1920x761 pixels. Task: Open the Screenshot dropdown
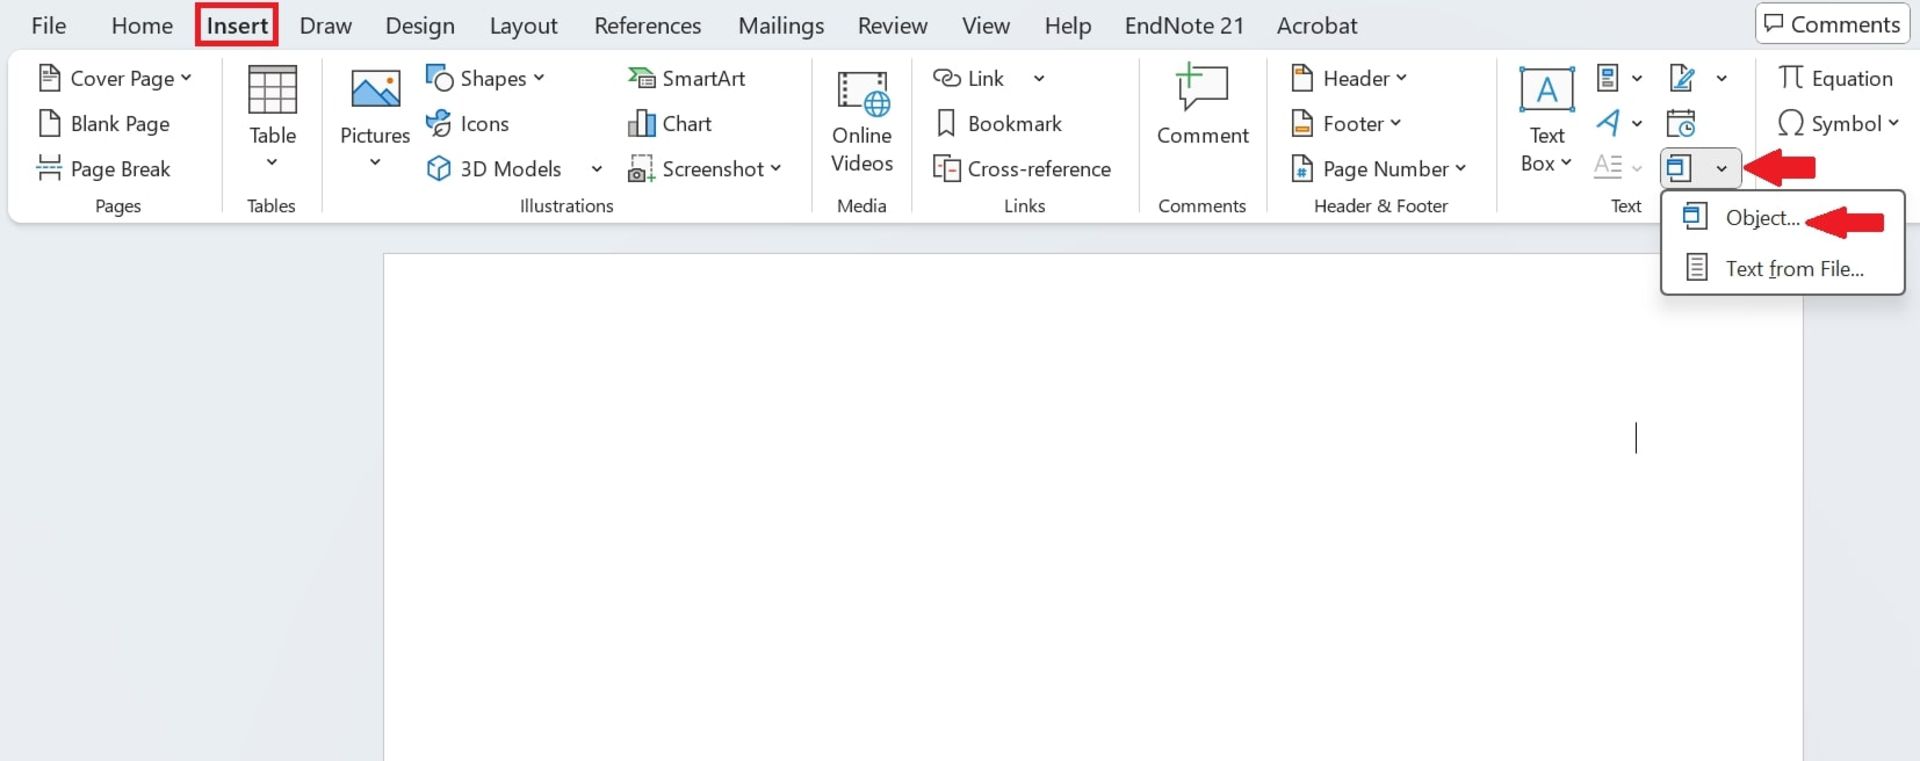coord(705,169)
